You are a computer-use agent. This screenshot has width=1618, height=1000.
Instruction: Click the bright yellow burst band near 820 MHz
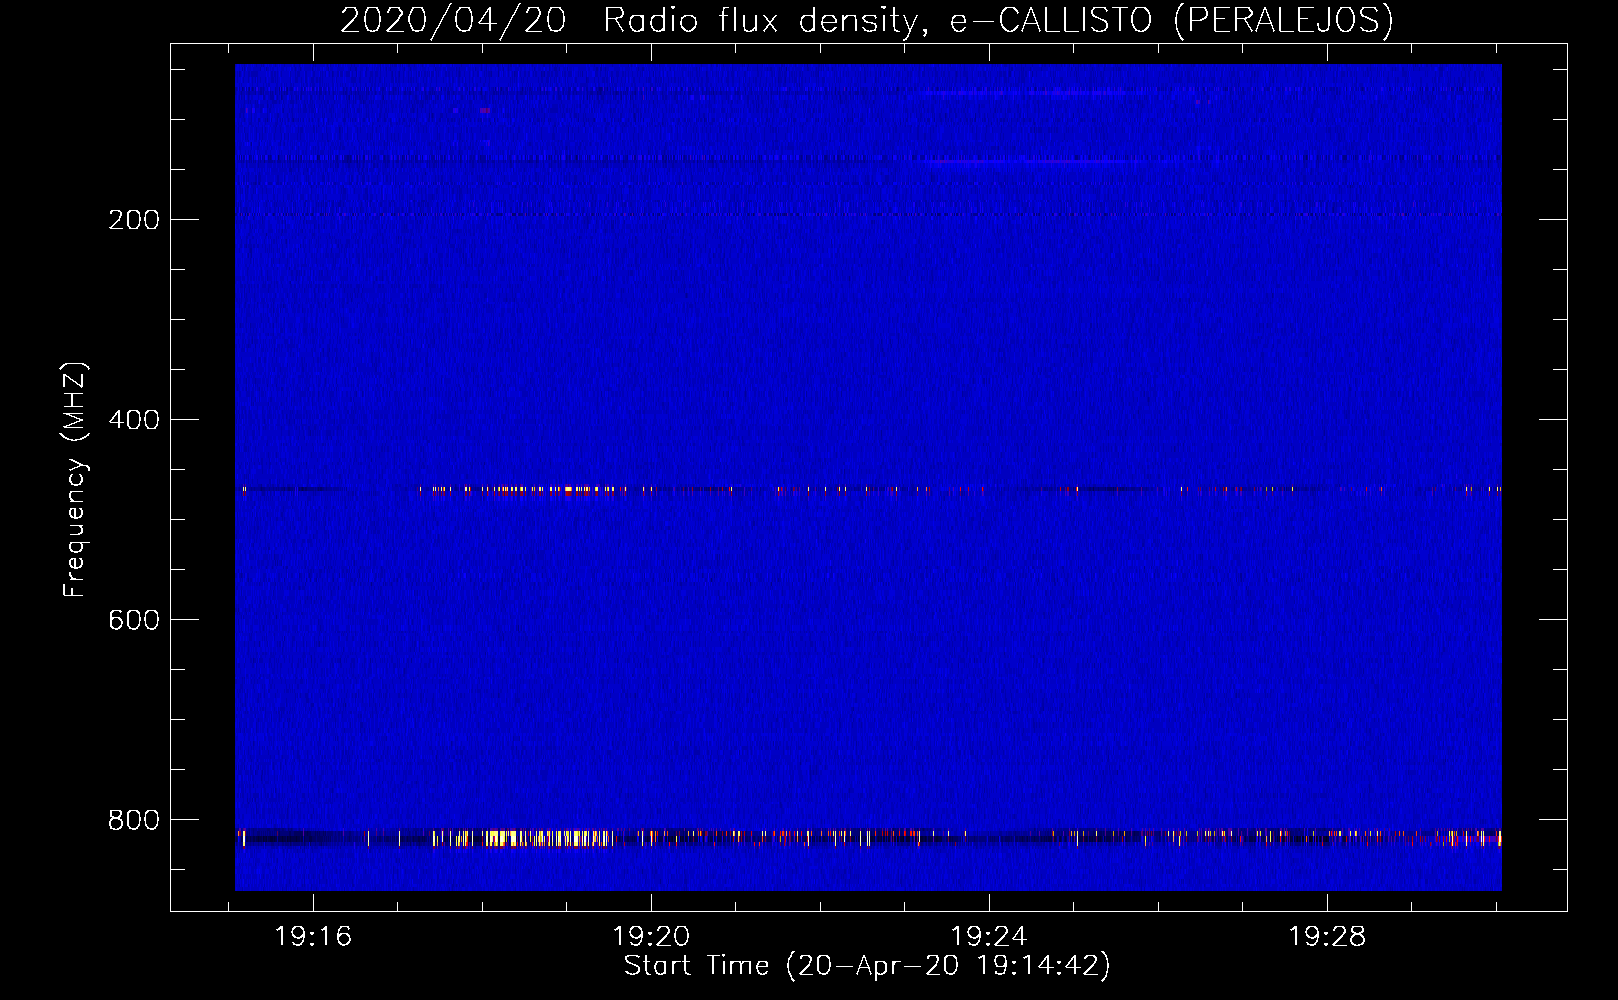869,838
